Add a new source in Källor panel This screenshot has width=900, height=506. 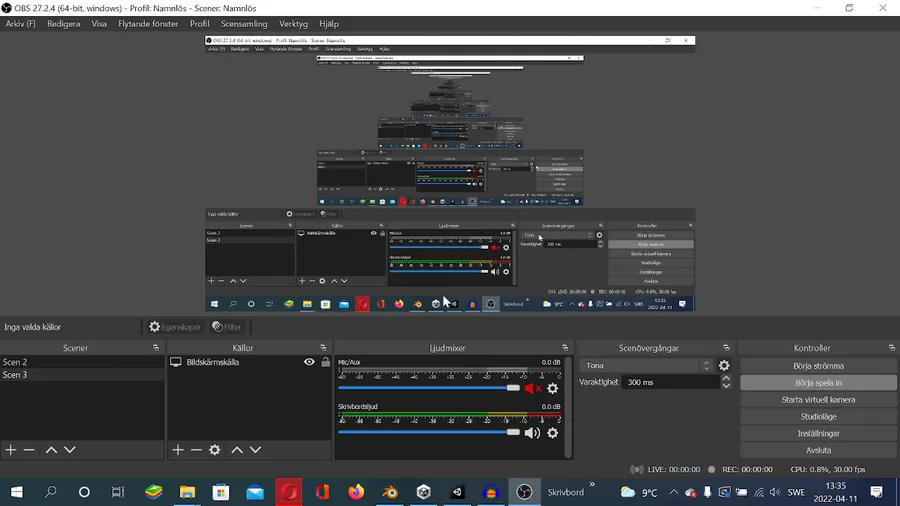click(x=178, y=450)
